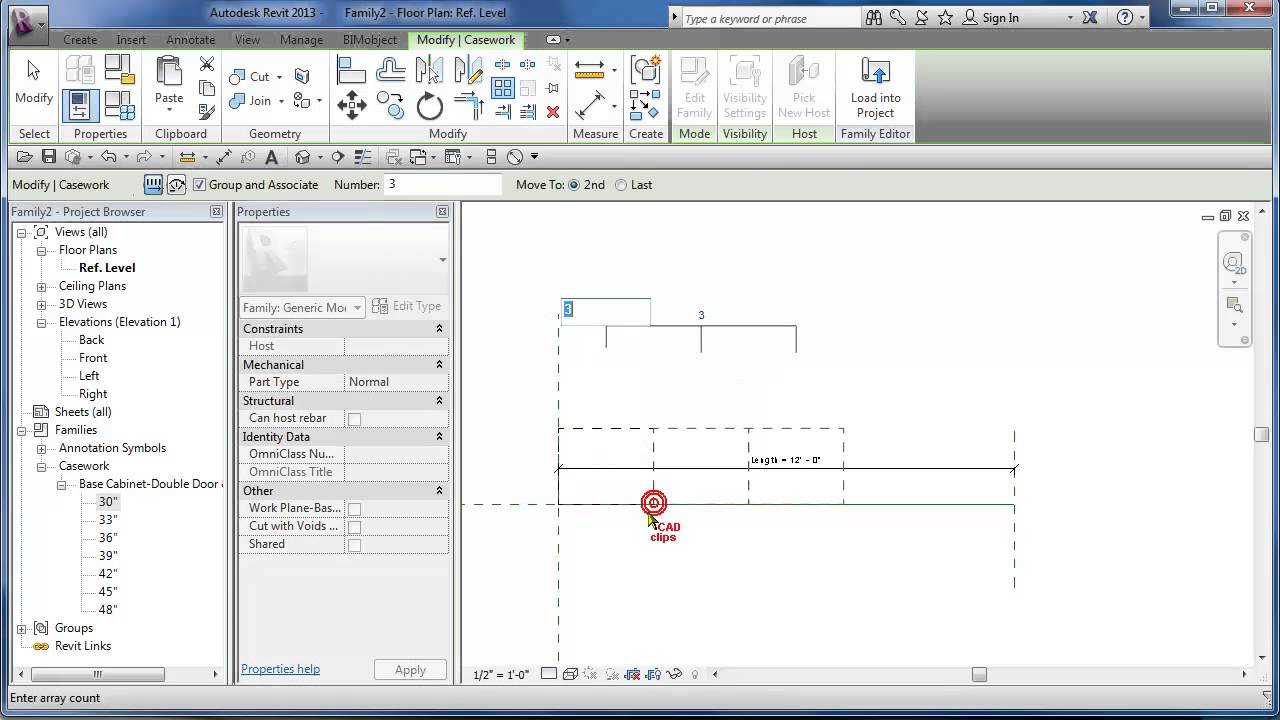Select Trim/Extend to Corner tool
Screen dimensions: 1280x720
(x=468, y=105)
